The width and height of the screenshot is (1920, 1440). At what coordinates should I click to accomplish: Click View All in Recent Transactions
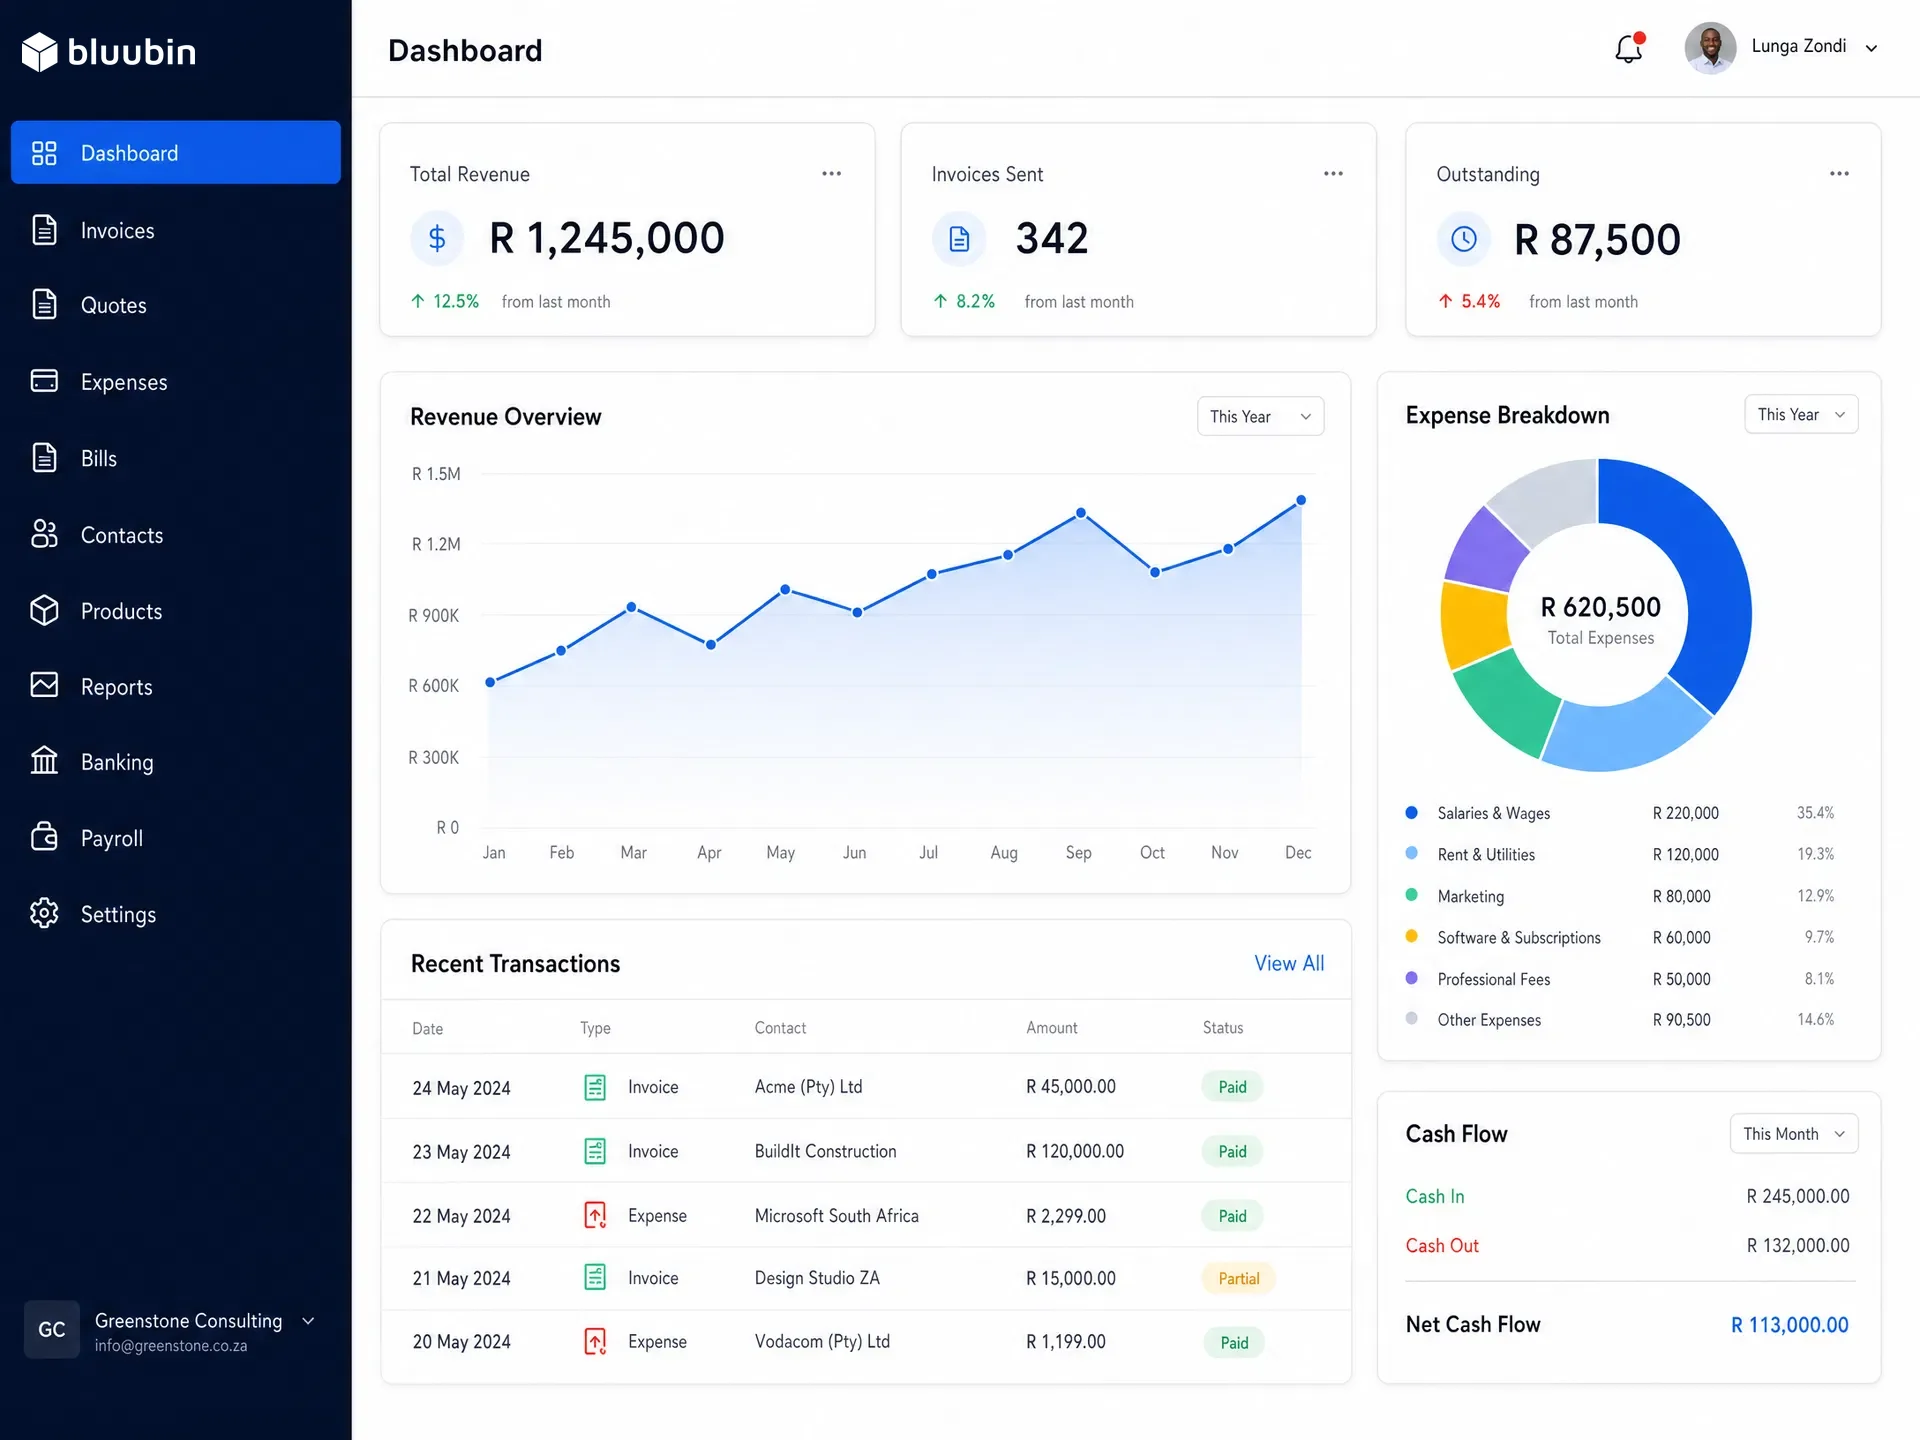click(x=1289, y=963)
